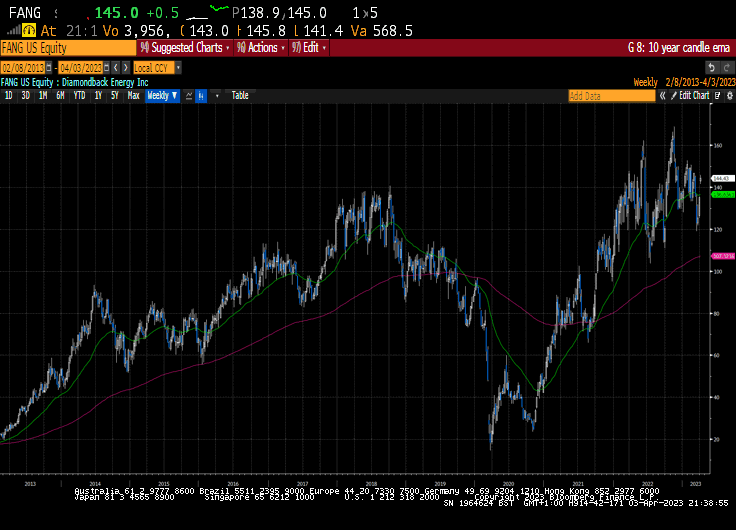Open chart settings gear icon
736x530 pixels.
click(730, 96)
